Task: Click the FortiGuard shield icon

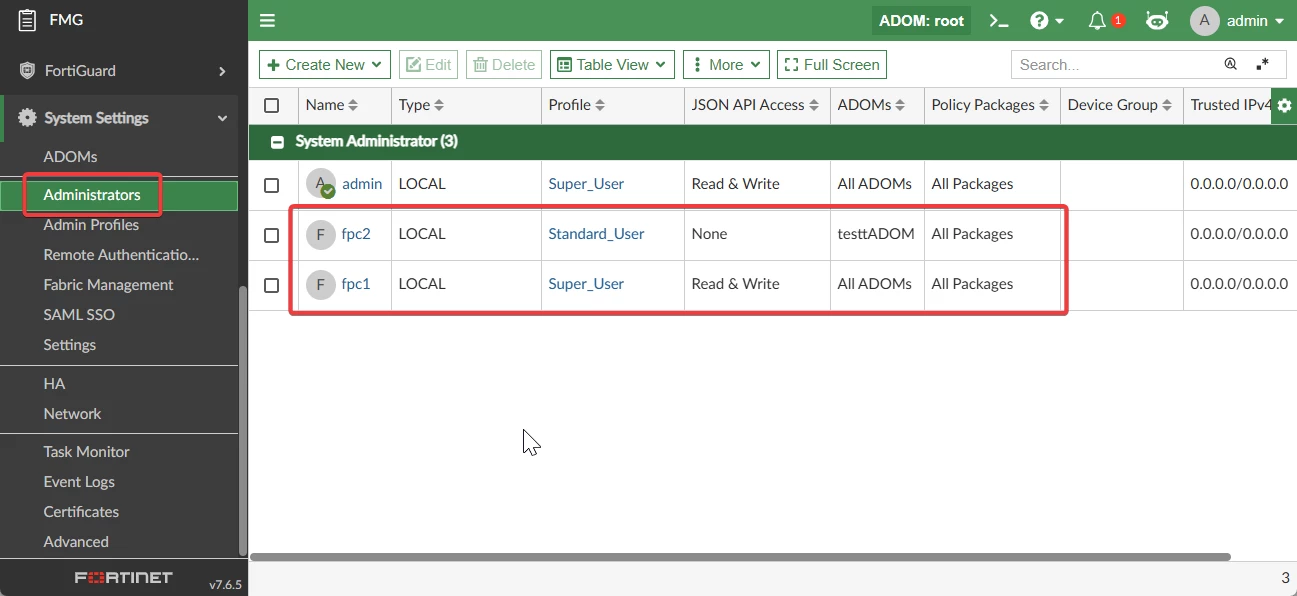Action: (x=27, y=71)
